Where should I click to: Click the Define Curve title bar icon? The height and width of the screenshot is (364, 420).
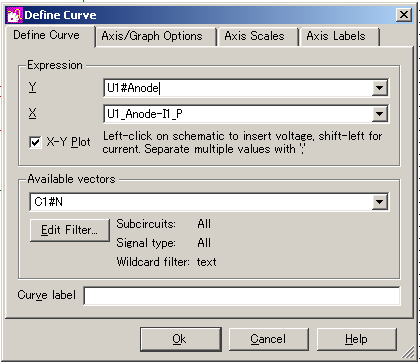15,15
